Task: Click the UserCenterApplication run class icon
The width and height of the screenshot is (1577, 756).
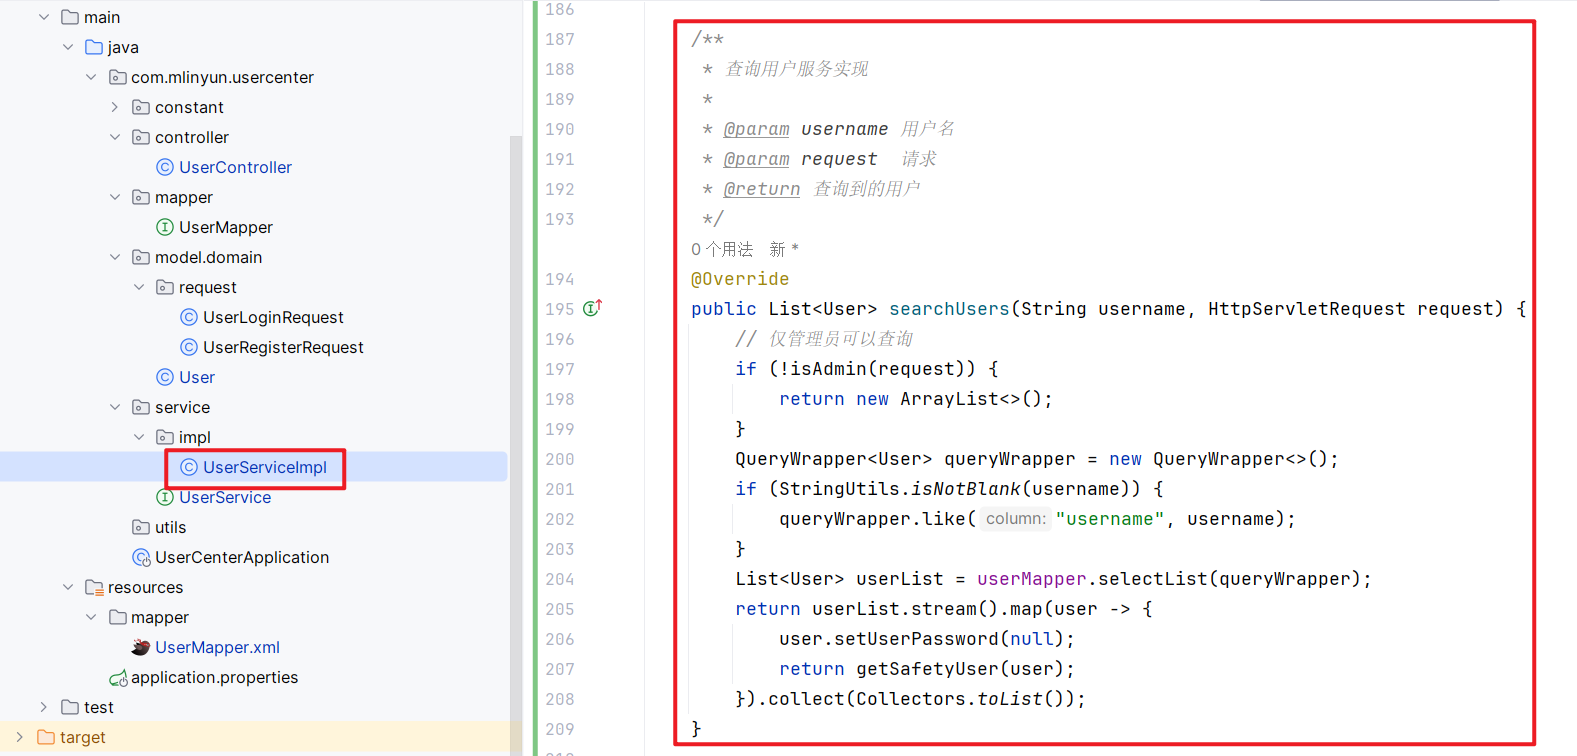Action: (141, 557)
